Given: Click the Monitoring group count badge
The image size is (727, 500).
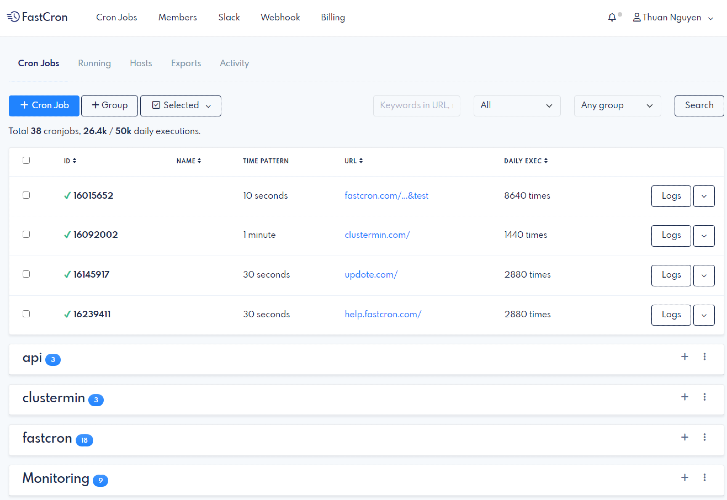Looking at the screenshot, I should click(100, 481).
